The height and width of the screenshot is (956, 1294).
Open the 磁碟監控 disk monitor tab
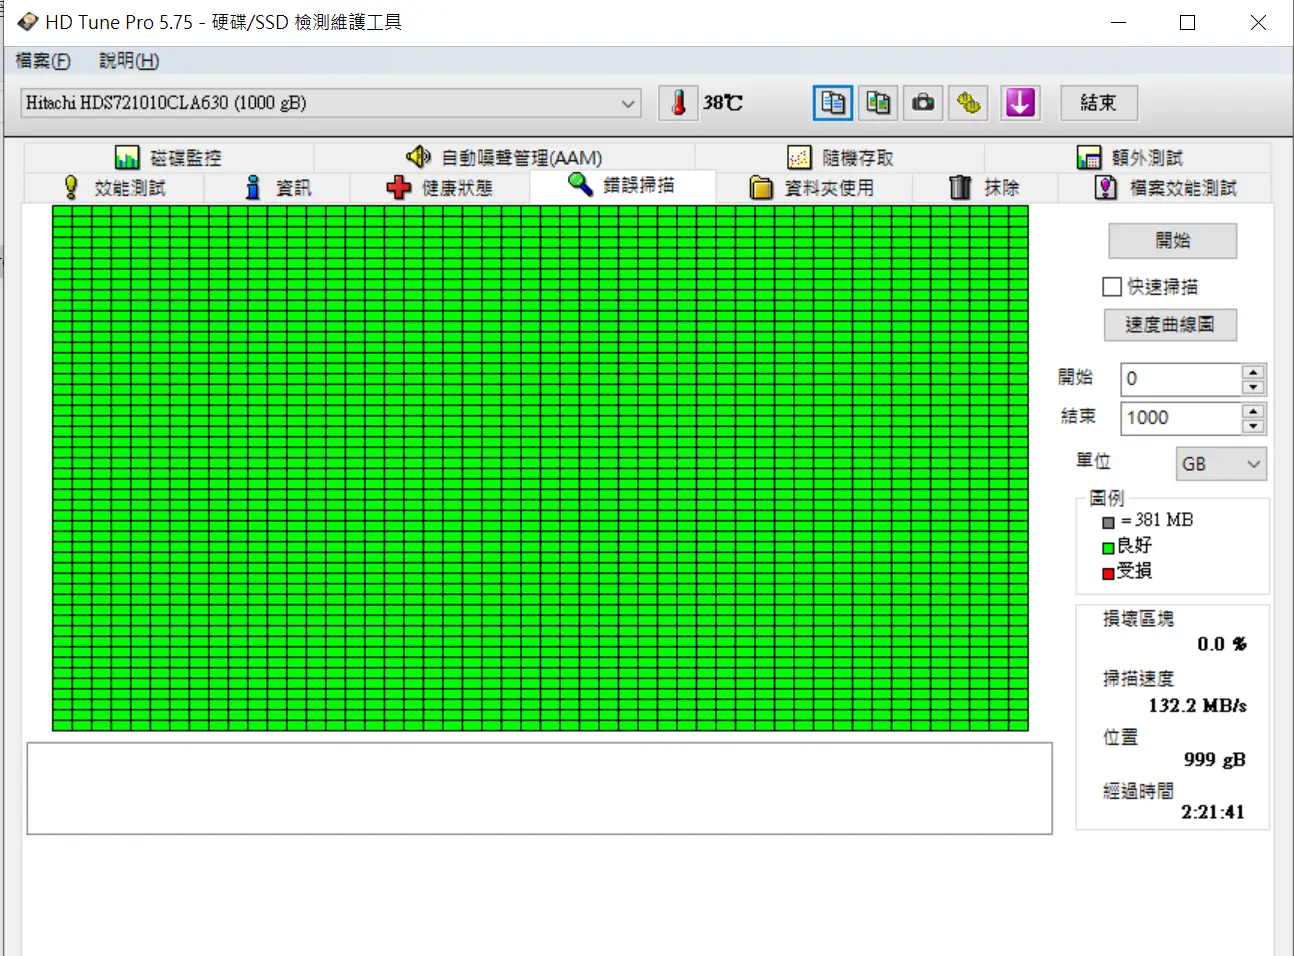pyautogui.click(x=169, y=158)
